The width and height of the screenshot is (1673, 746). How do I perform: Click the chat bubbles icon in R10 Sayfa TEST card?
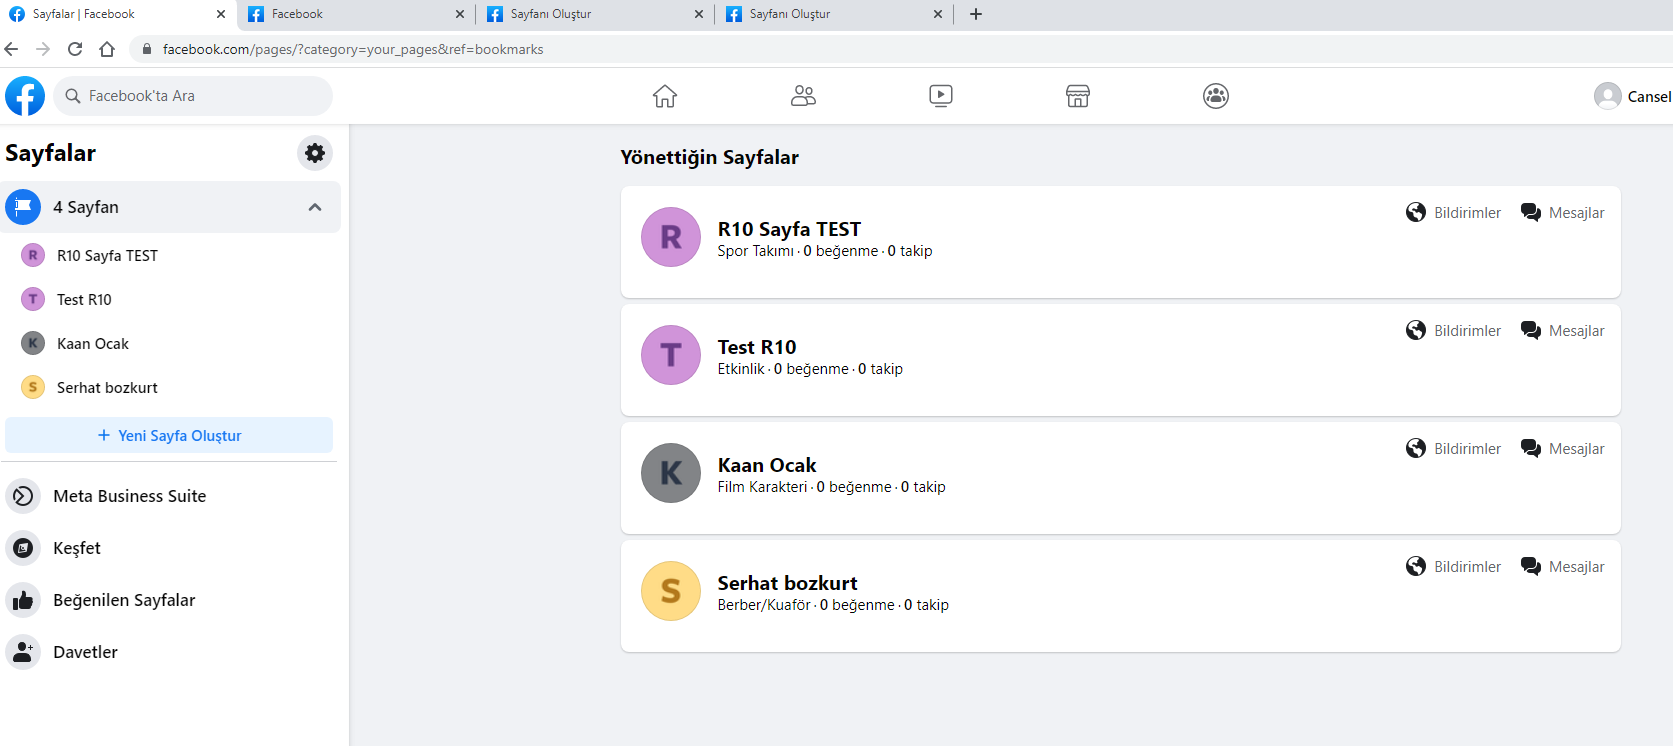[x=1531, y=212]
